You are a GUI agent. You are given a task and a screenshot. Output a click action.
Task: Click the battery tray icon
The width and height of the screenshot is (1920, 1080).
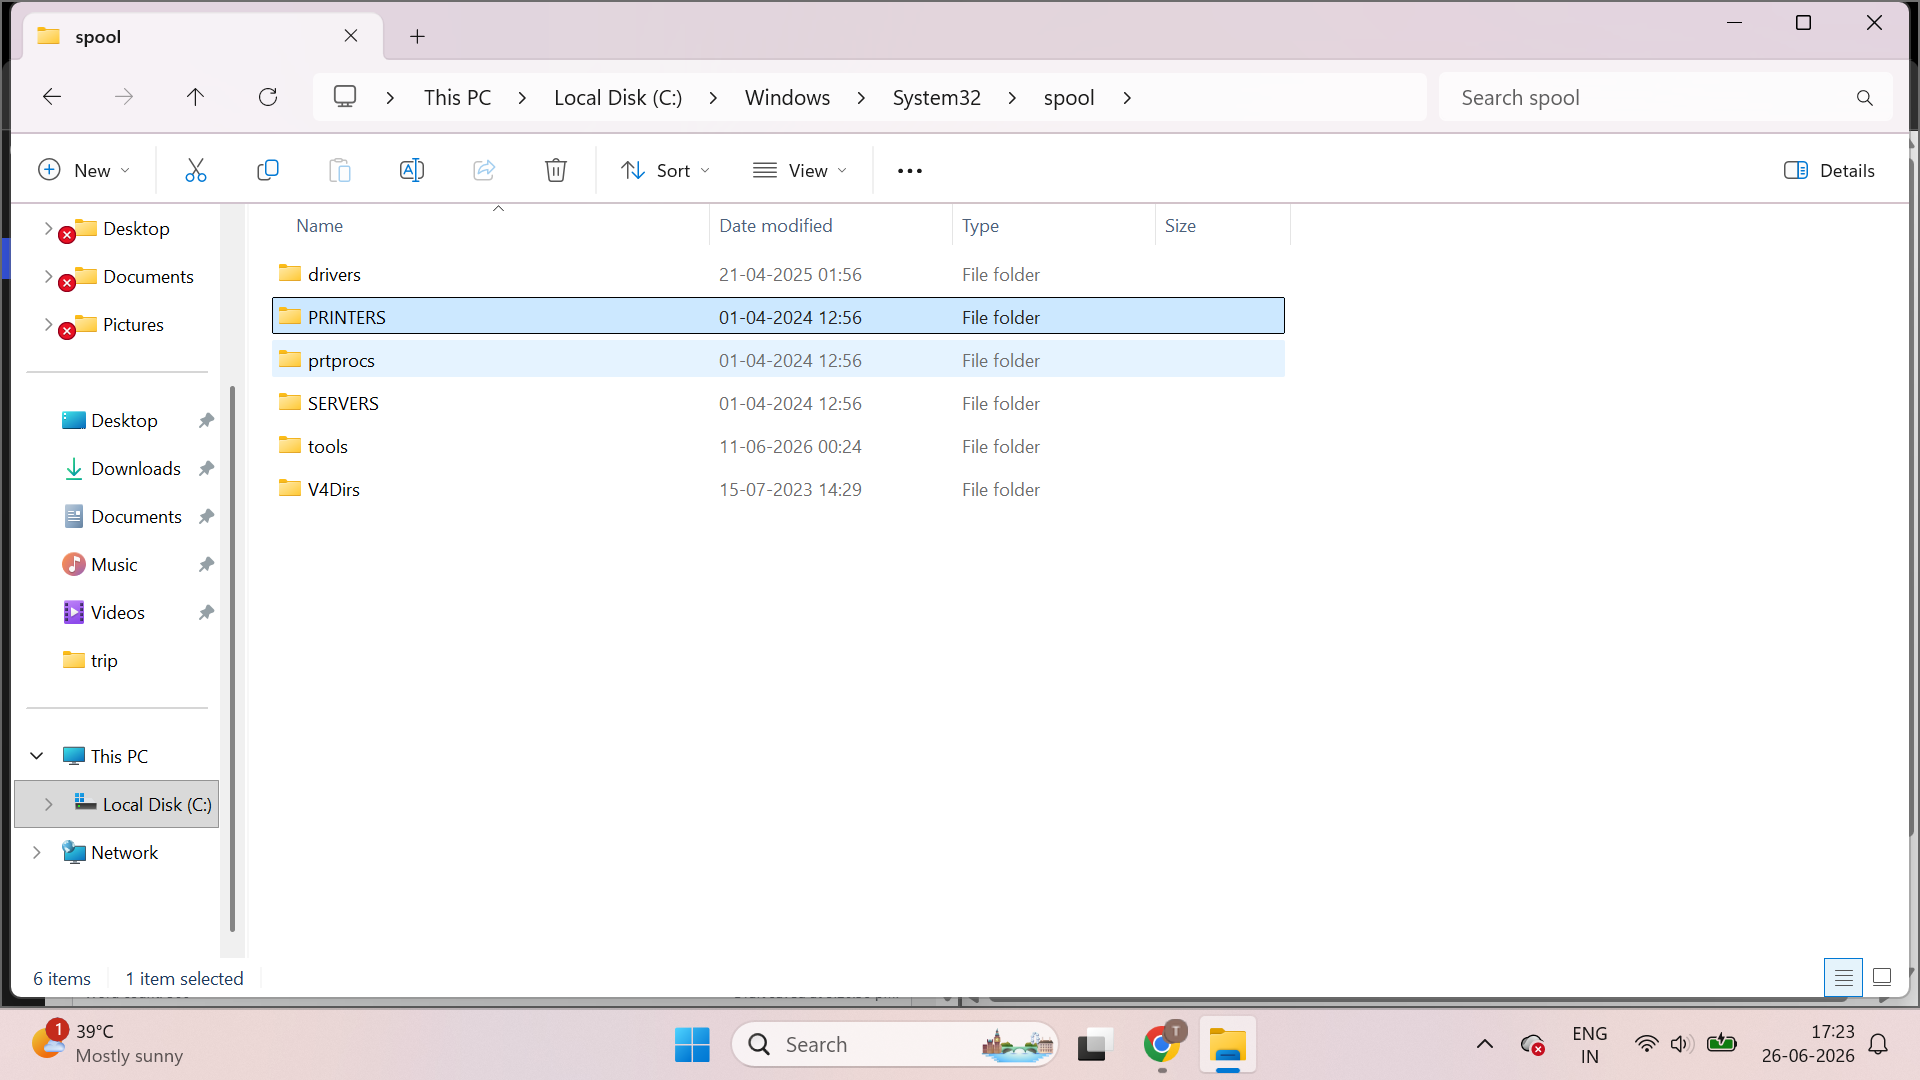(x=1722, y=1044)
